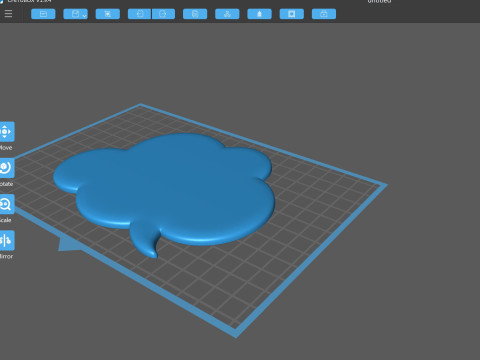Click the Copy model toolbar button
The image size is (480, 360).
[x=195, y=14]
